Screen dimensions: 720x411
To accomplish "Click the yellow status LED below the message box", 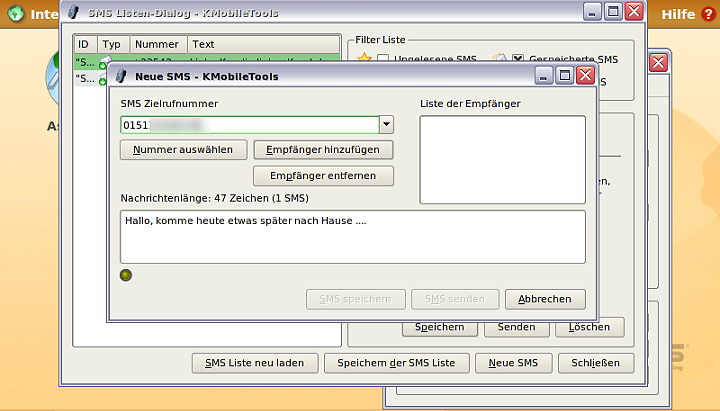I will click(126, 275).
